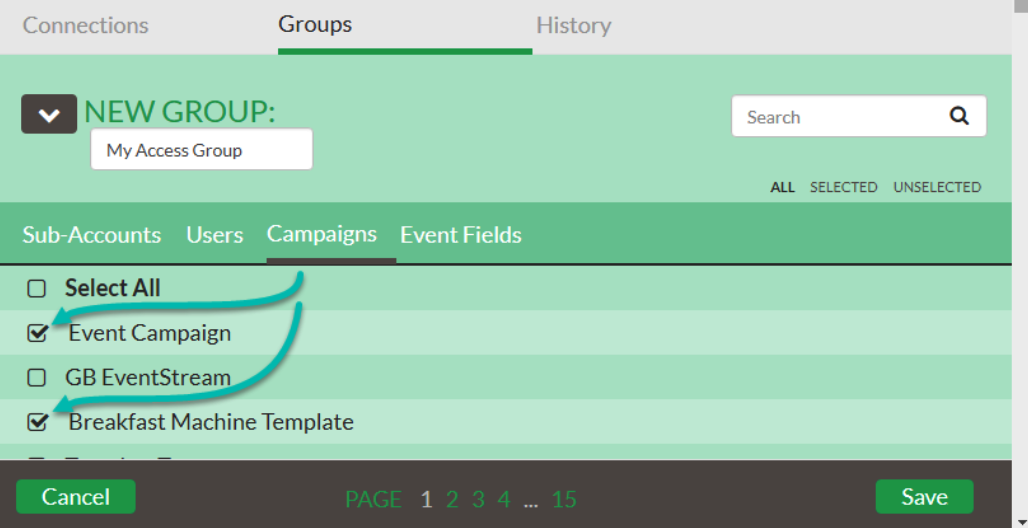Uncheck the Event Campaign checkbox
Image resolution: width=1028 pixels, height=528 pixels.
tap(37, 333)
